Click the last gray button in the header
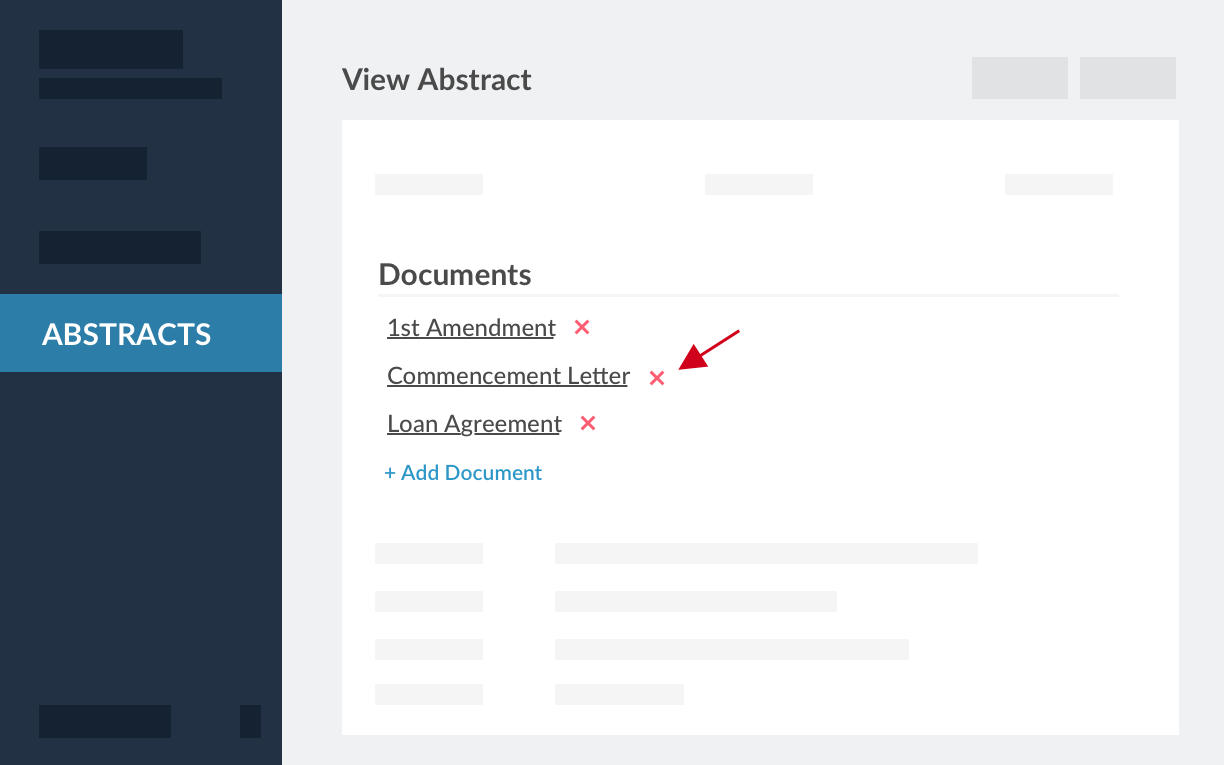 pos(1127,78)
